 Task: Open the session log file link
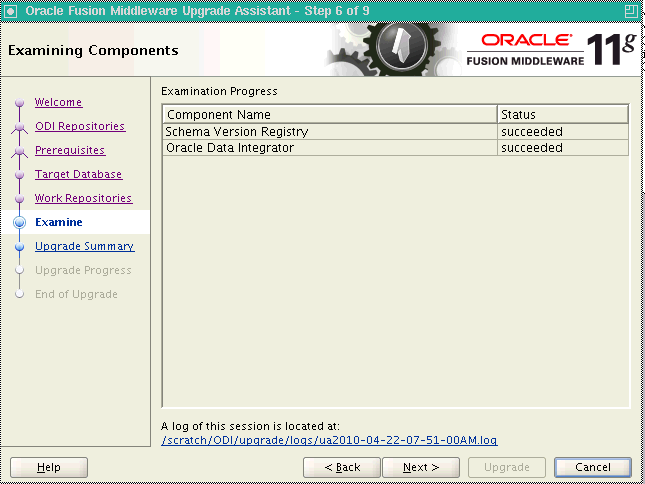click(329, 440)
